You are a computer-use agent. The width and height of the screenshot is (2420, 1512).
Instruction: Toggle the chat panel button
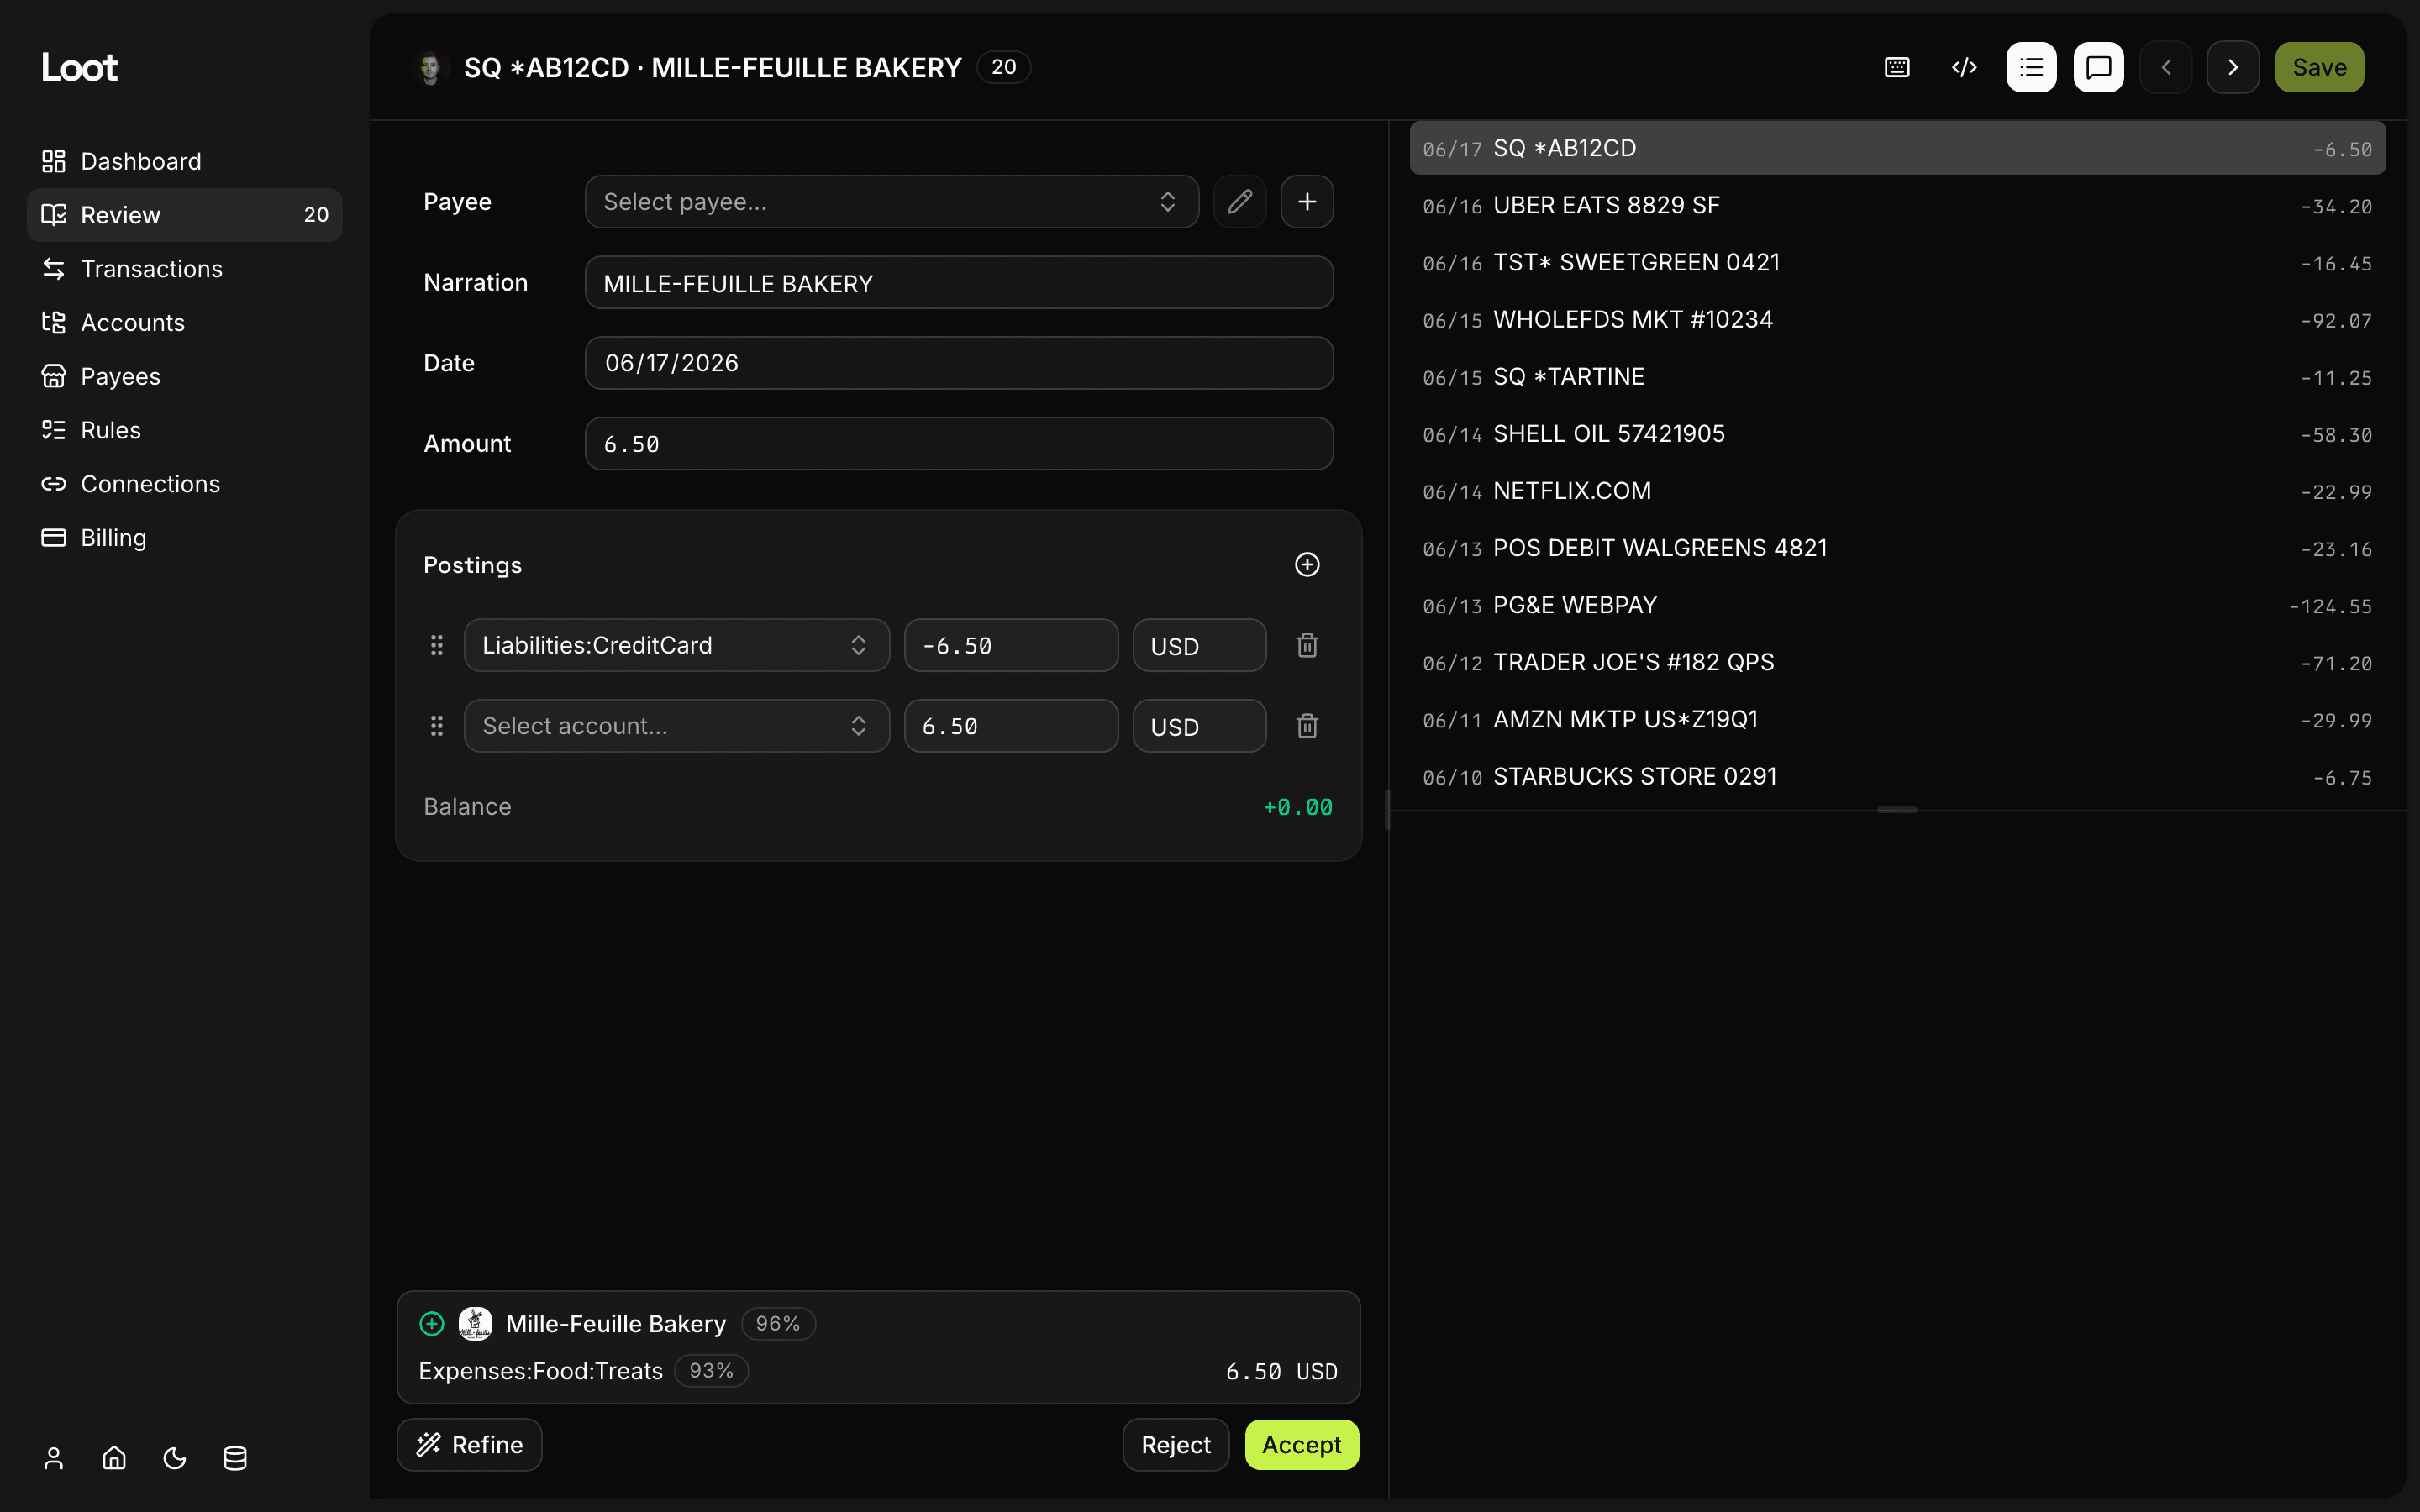(2098, 67)
